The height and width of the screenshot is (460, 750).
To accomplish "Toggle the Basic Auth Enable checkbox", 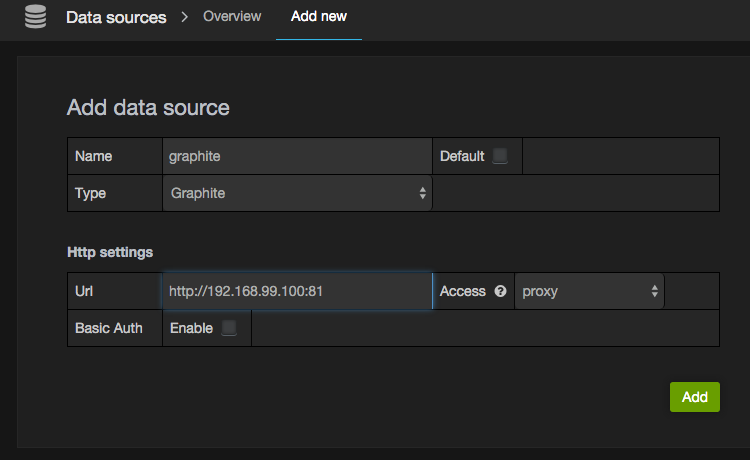I will (x=229, y=328).
